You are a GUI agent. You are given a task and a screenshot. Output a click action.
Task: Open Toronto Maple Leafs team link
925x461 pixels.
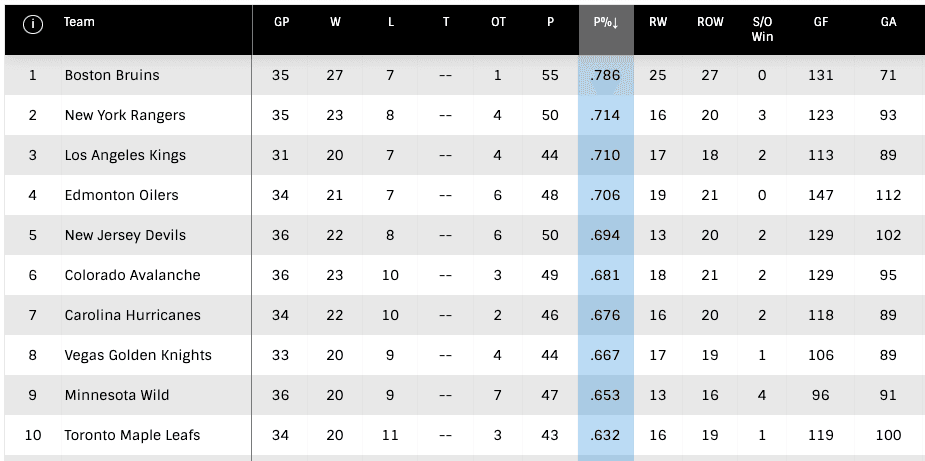coord(132,435)
